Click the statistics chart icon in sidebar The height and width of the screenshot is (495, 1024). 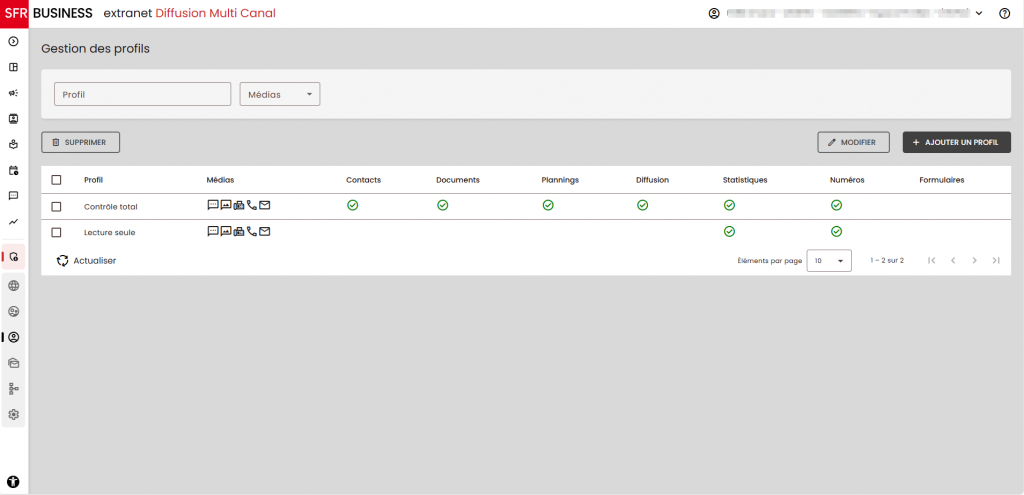coord(14,222)
